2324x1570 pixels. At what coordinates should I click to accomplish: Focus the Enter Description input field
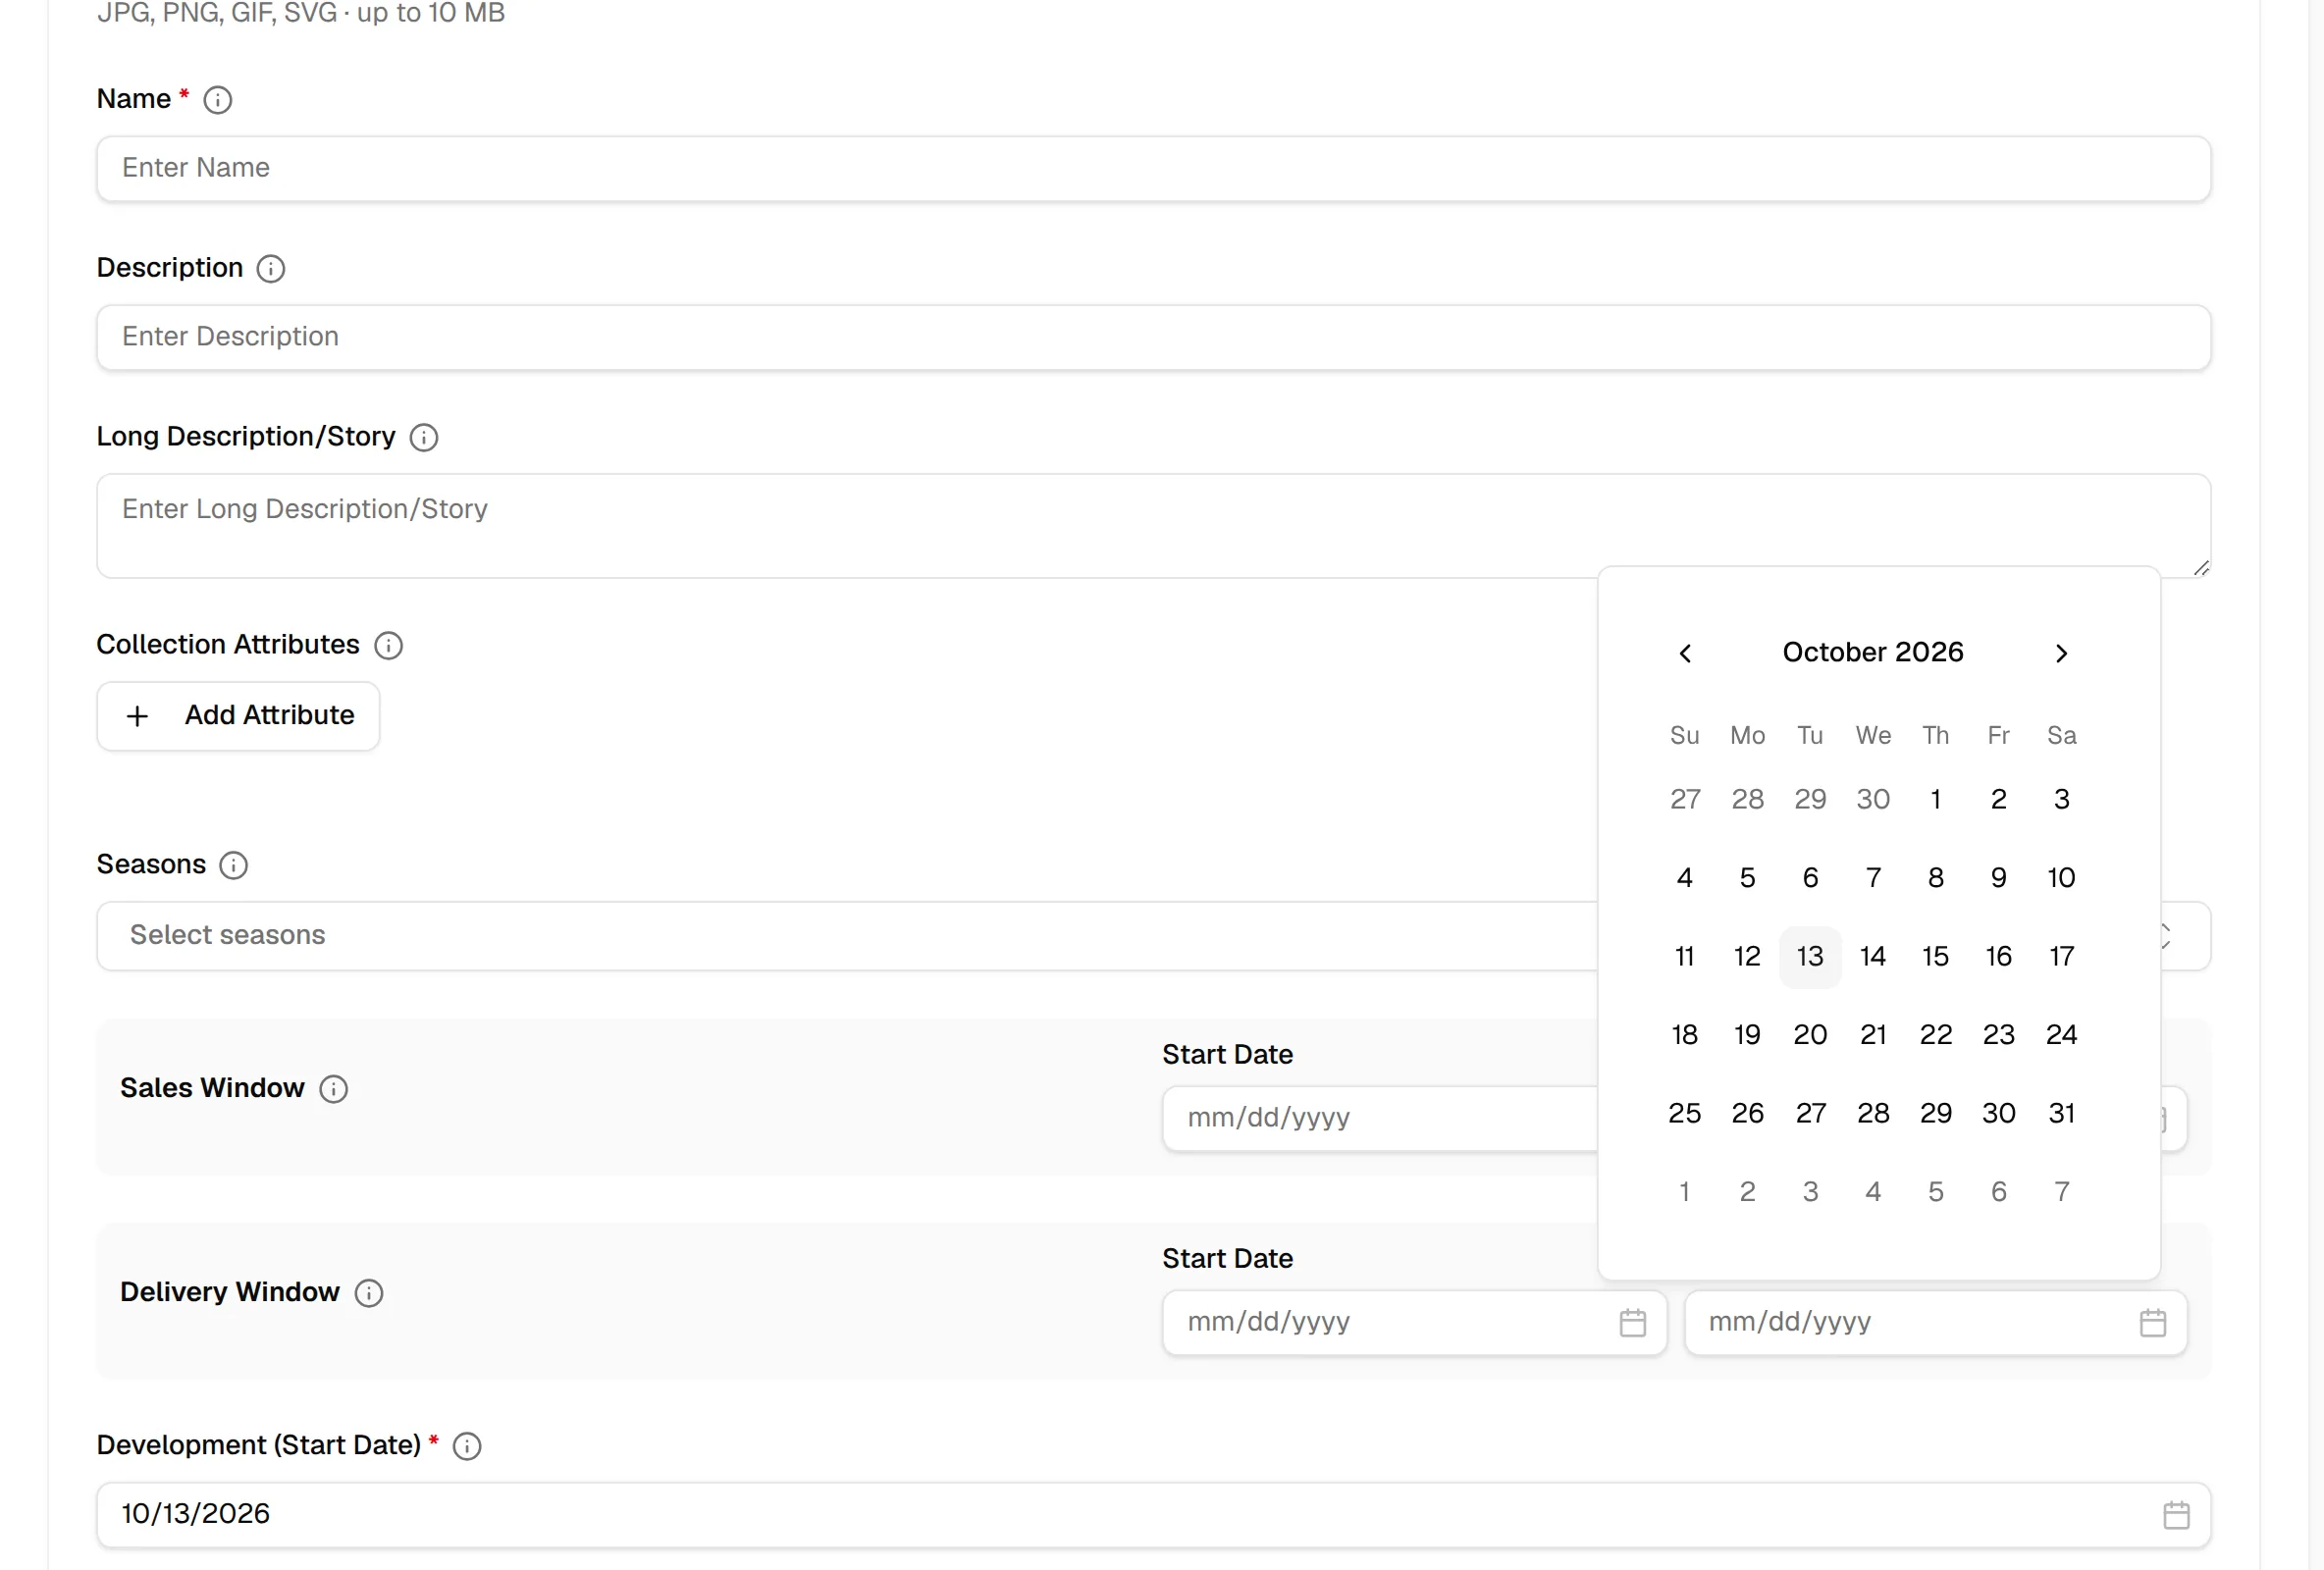coord(1153,338)
